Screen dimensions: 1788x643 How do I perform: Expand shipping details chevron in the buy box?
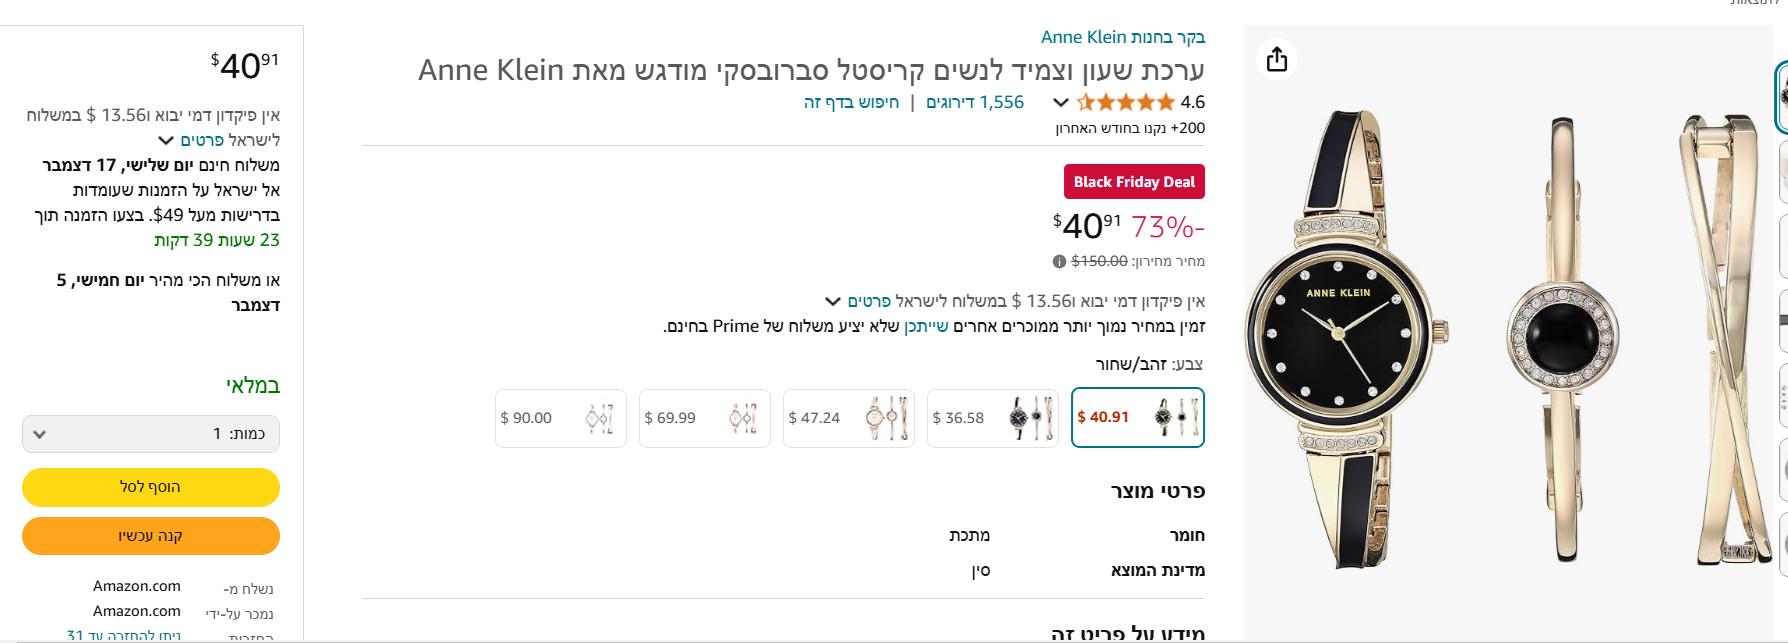click(x=166, y=140)
